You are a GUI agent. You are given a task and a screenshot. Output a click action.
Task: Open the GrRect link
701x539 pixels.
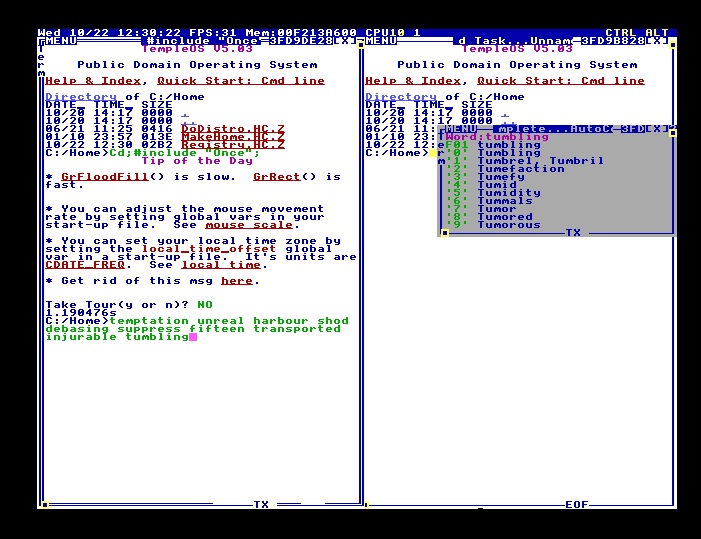click(x=277, y=177)
